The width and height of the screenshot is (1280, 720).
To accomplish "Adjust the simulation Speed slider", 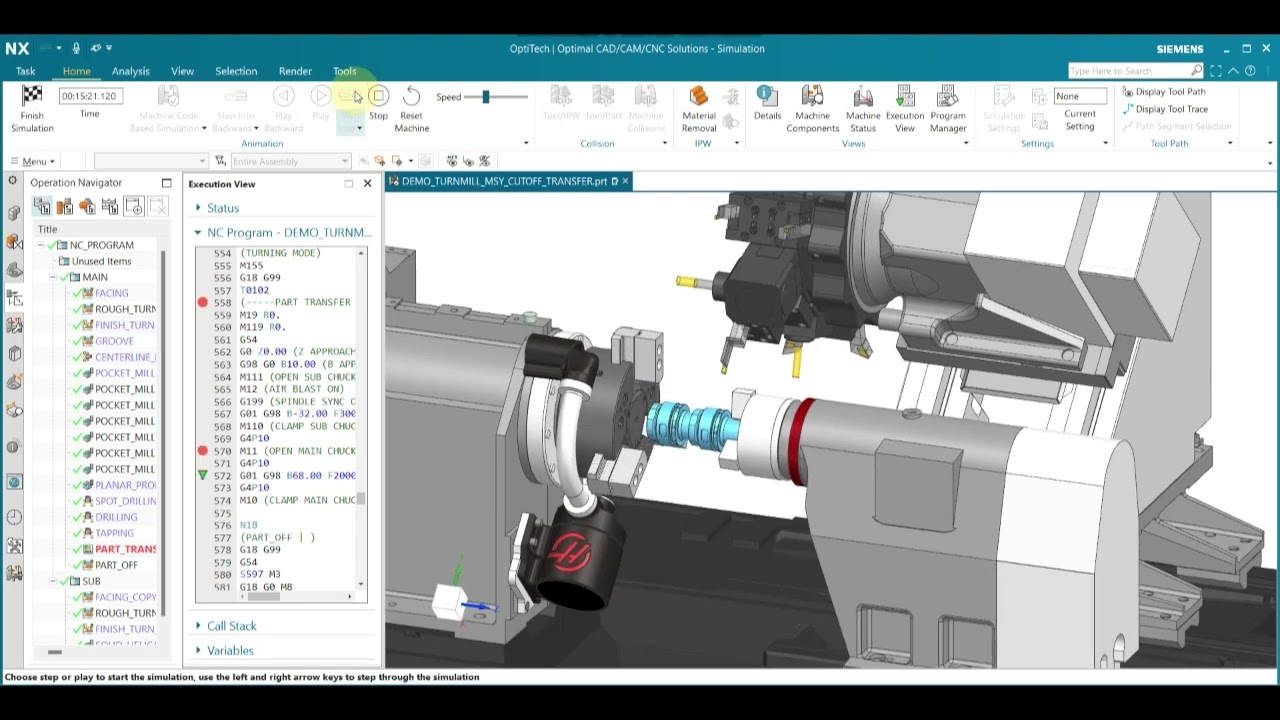I will pos(486,96).
